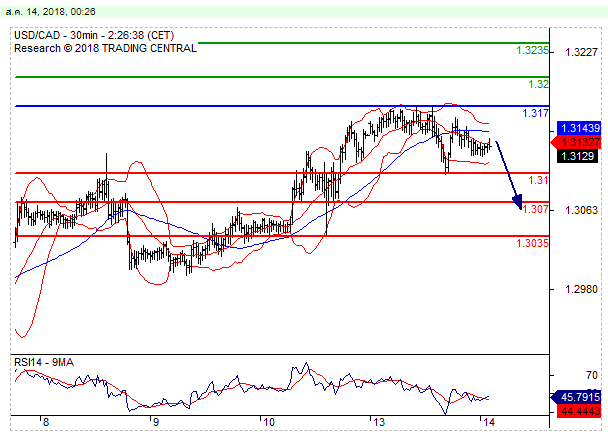Click date label 9 on time axis
This screenshot has width=608, height=436.
[x=155, y=422]
